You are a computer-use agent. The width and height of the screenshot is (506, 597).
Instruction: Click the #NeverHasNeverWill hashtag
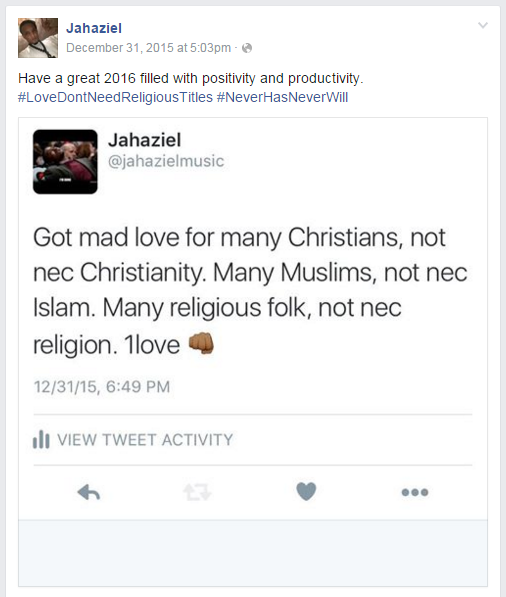click(283, 97)
